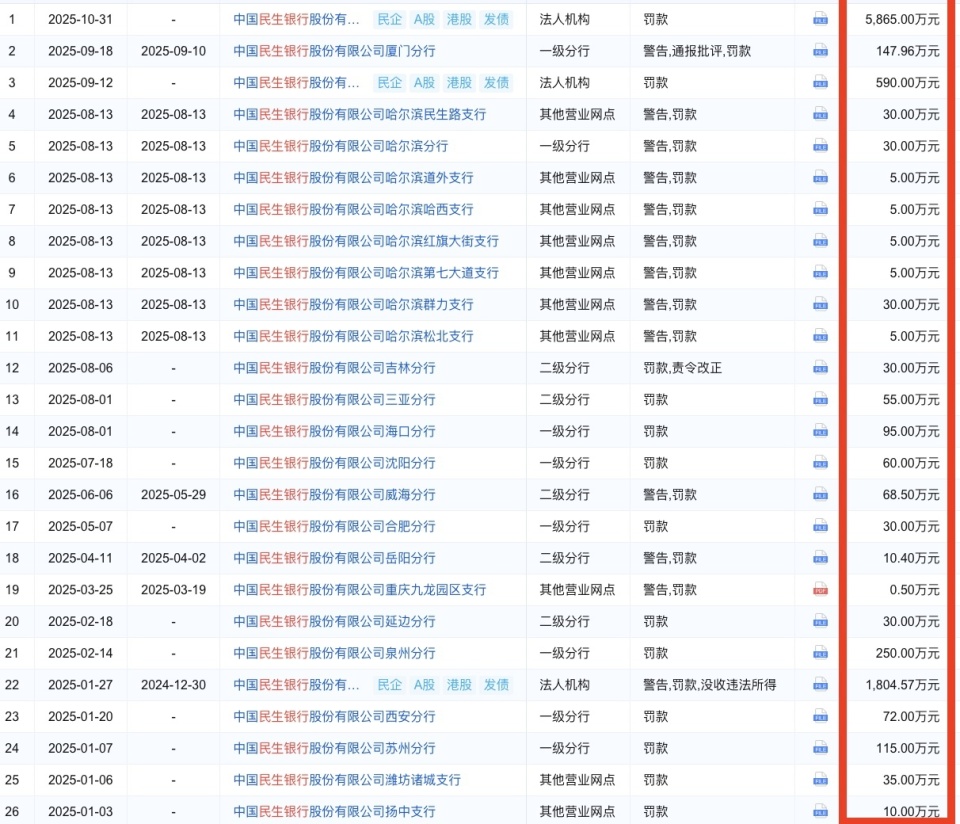Open the 重庆九龙园区支行 company link
The width and height of the screenshot is (960, 824).
tap(360, 590)
